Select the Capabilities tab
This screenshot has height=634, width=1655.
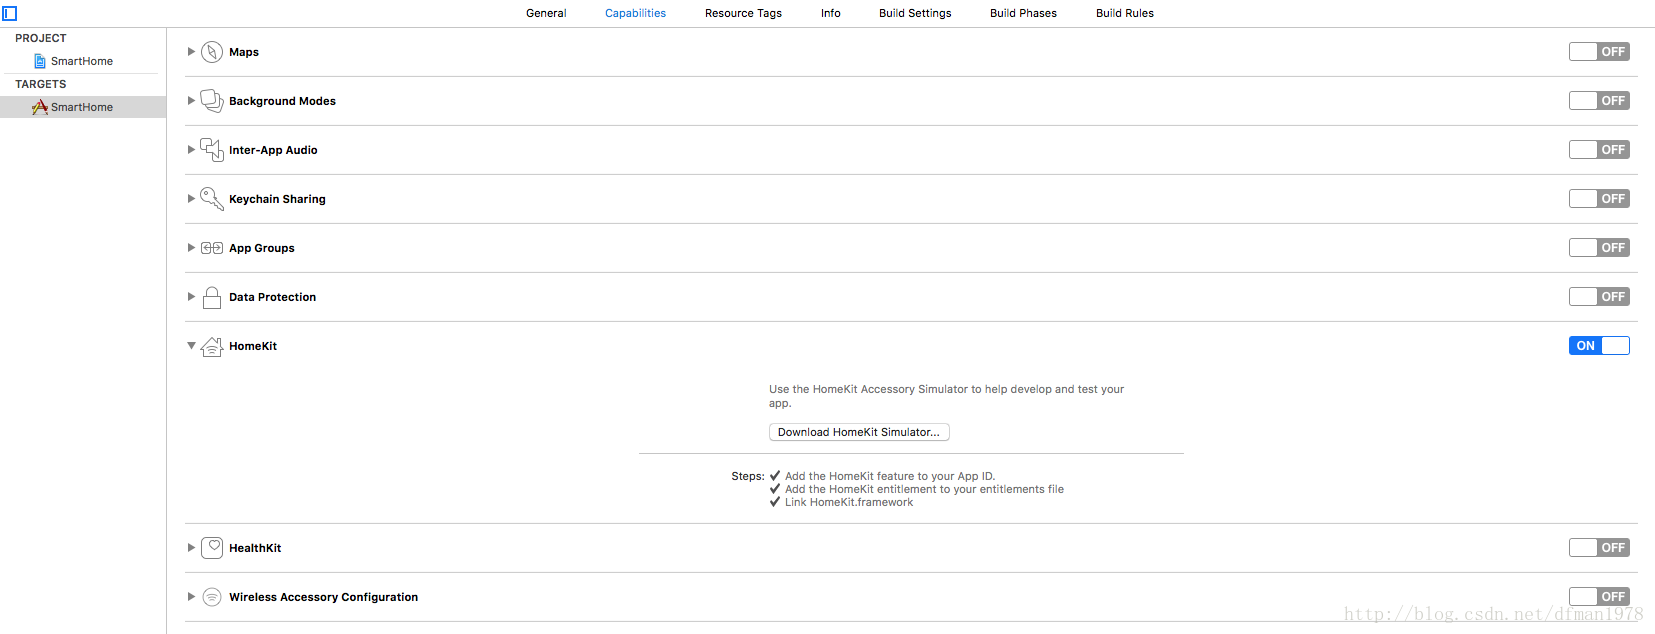(x=635, y=13)
